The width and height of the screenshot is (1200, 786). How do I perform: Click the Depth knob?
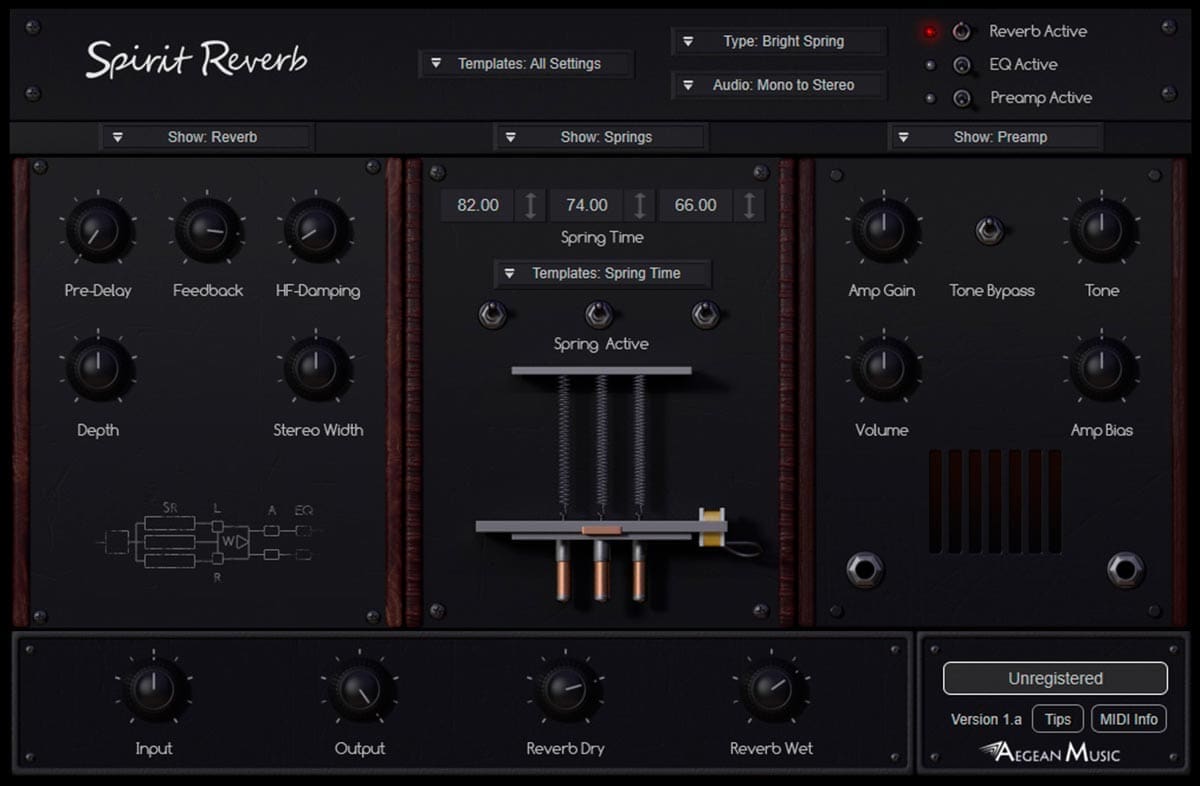click(x=98, y=369)
